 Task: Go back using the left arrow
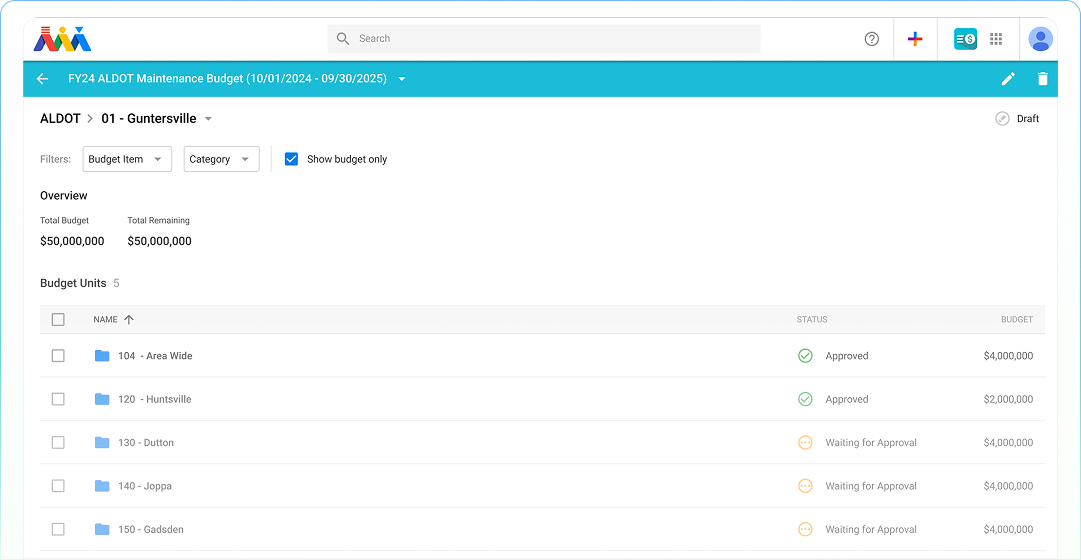pos(43,79)
